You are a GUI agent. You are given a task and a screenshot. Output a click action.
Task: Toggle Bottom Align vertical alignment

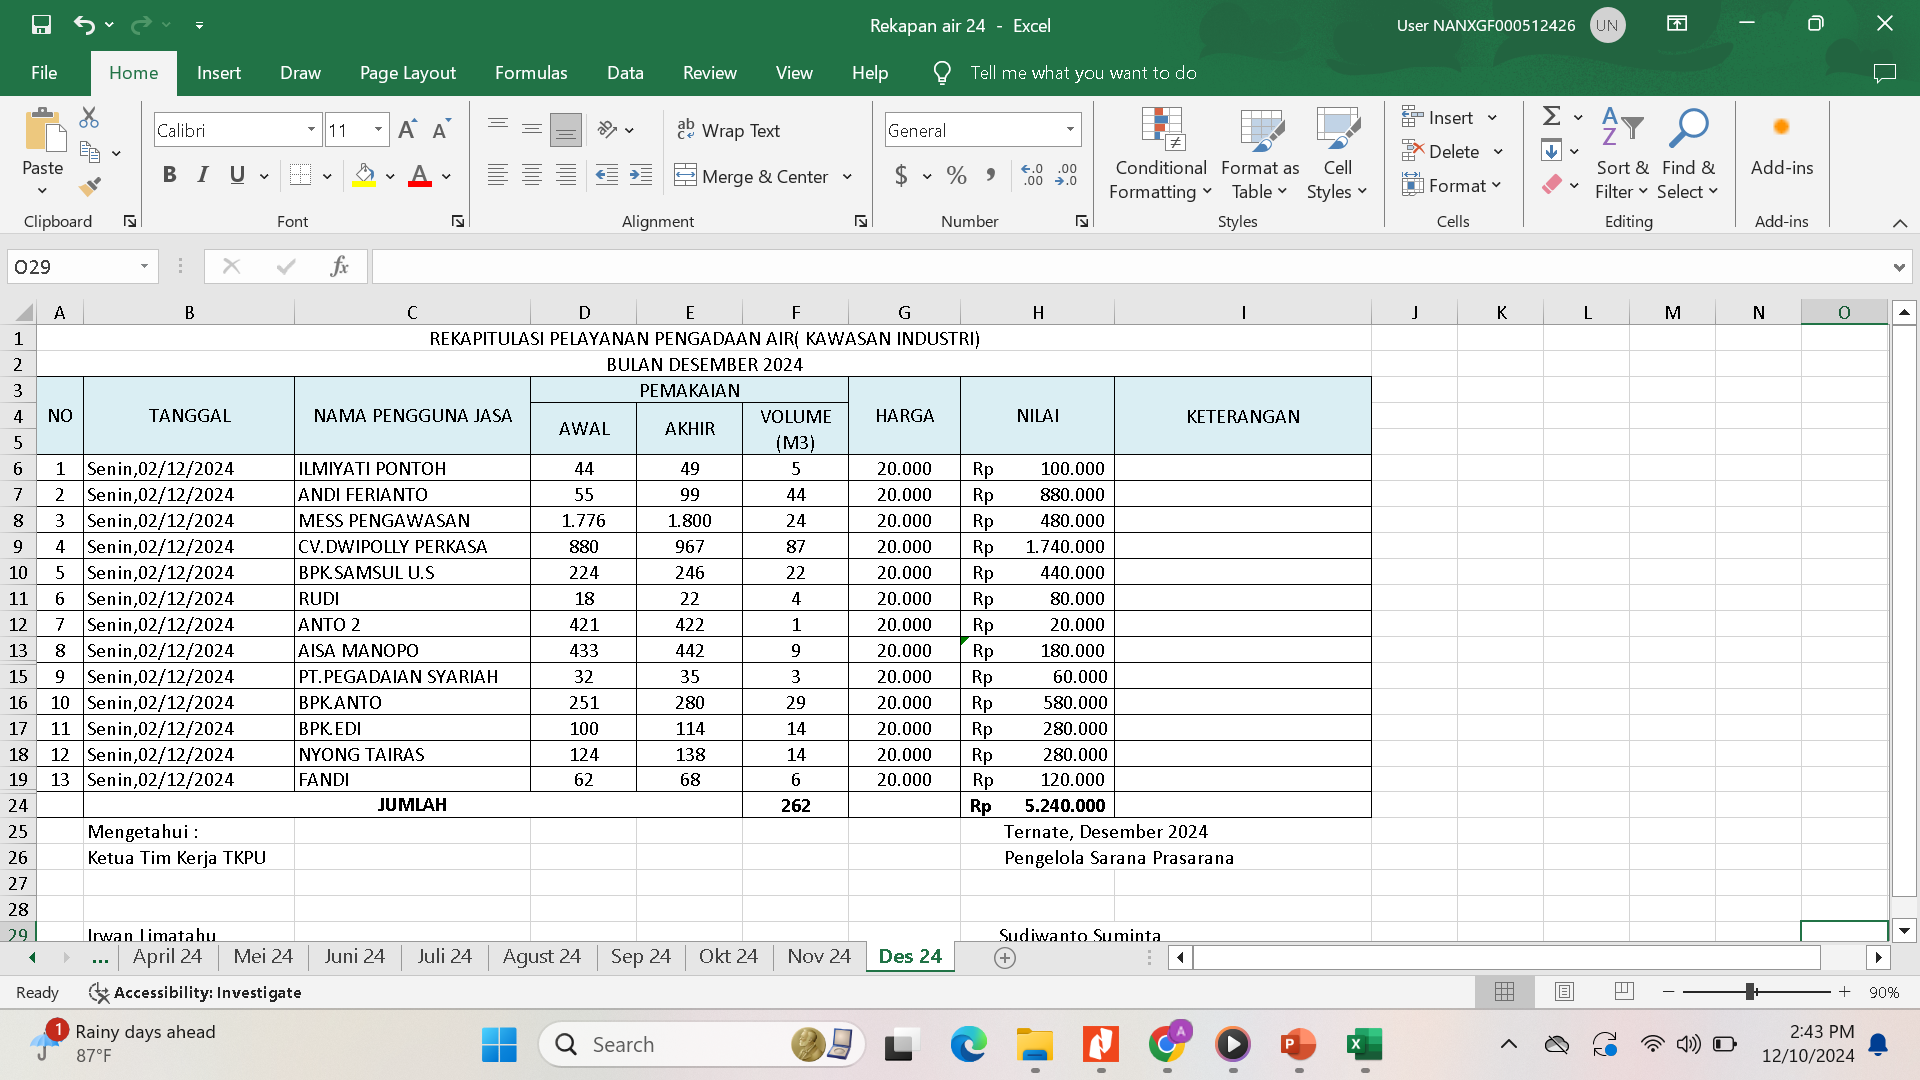tap(566, 130)
